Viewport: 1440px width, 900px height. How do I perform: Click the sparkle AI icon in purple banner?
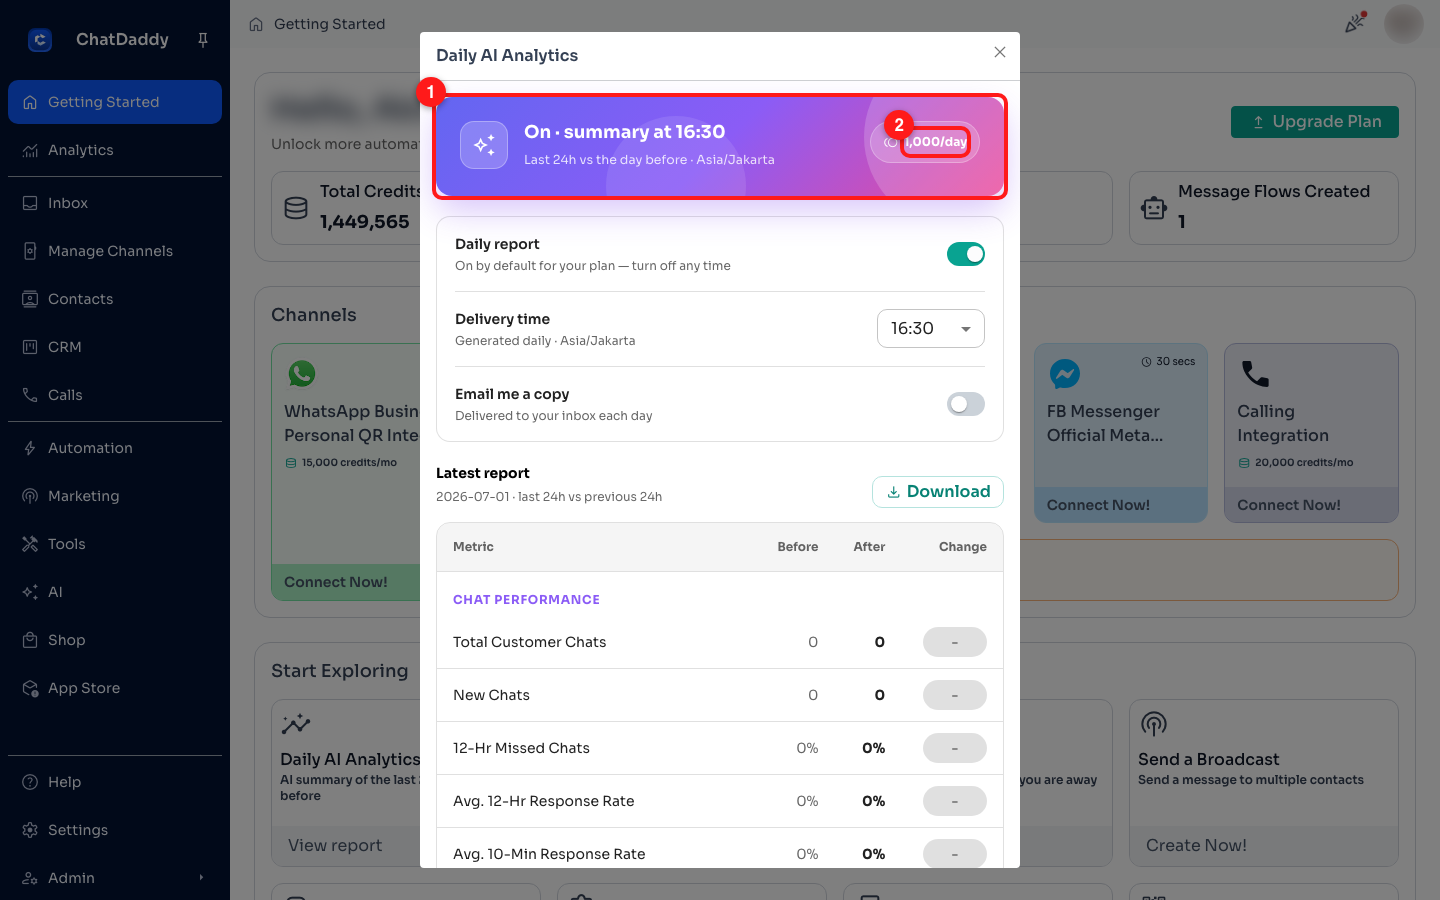[x=484, y=145]
